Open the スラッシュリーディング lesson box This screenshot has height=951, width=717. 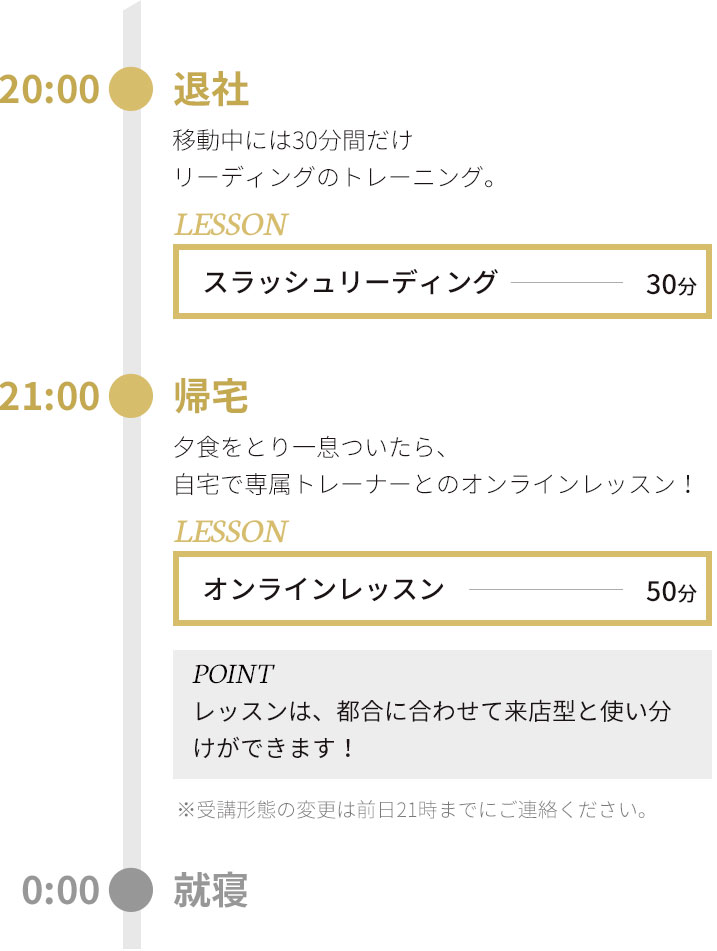click(442, 281)
